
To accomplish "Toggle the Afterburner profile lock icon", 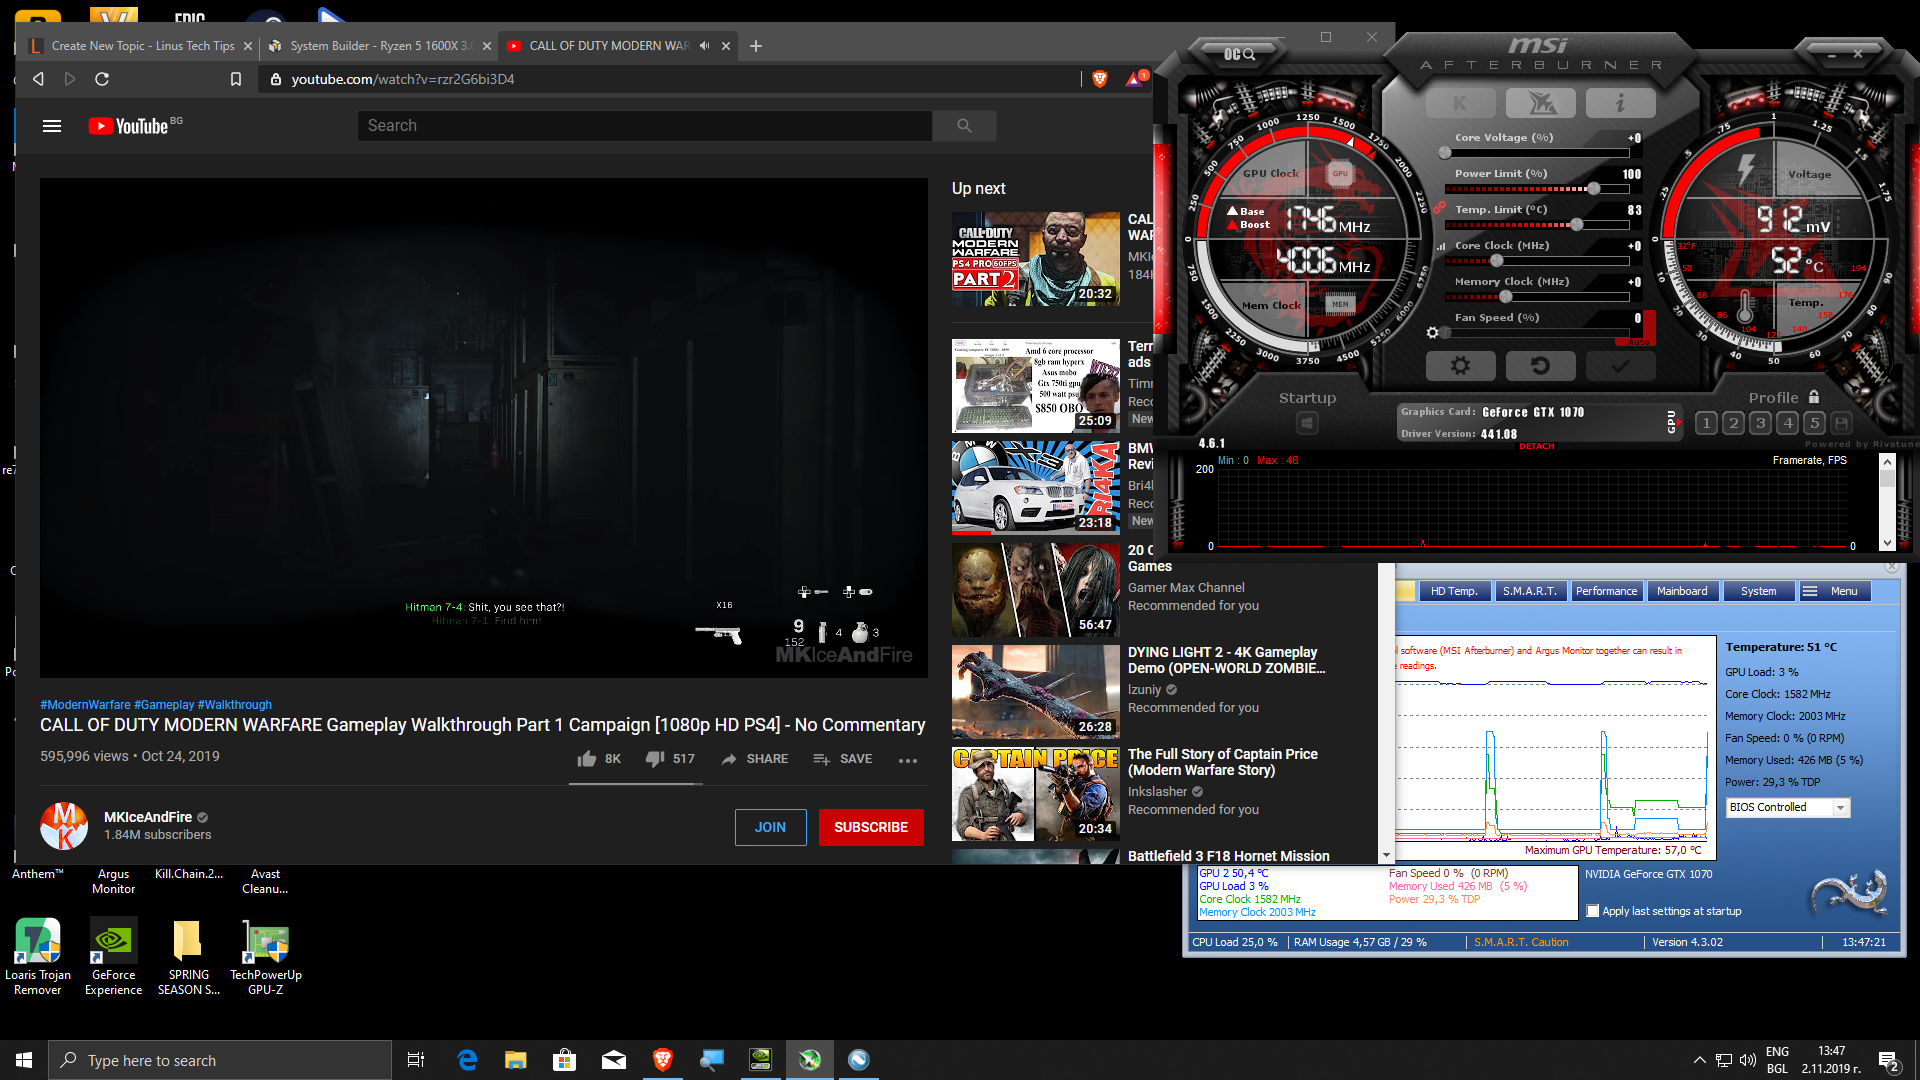I will pyautogui.click(x=1814, y=397).
